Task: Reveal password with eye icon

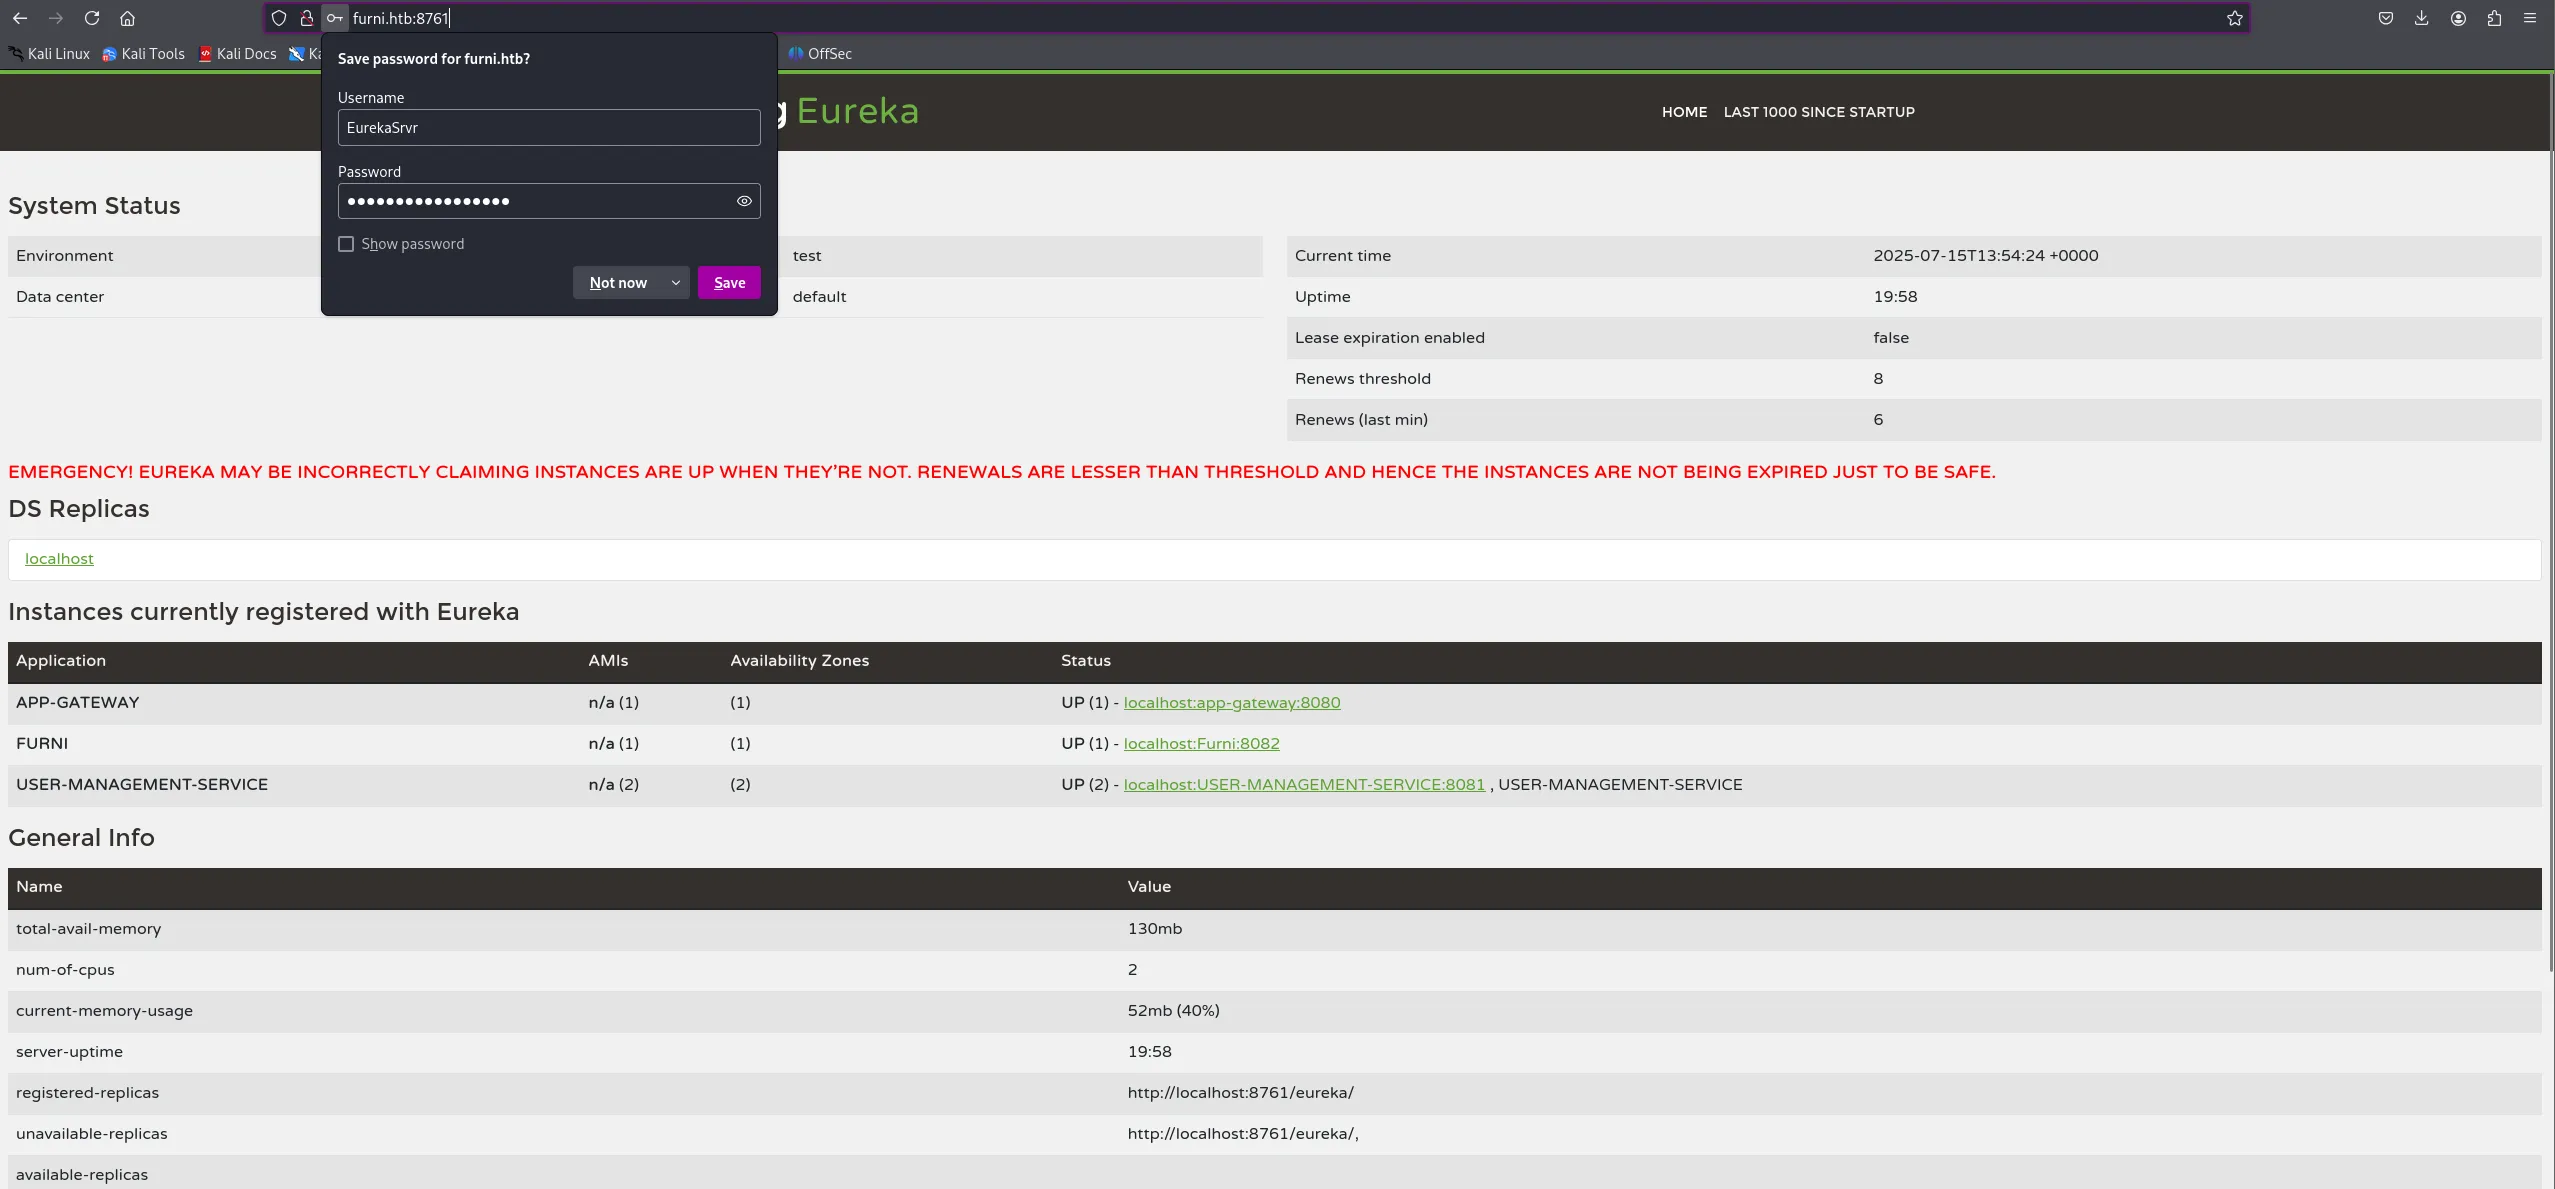Action: click(744, 201)
